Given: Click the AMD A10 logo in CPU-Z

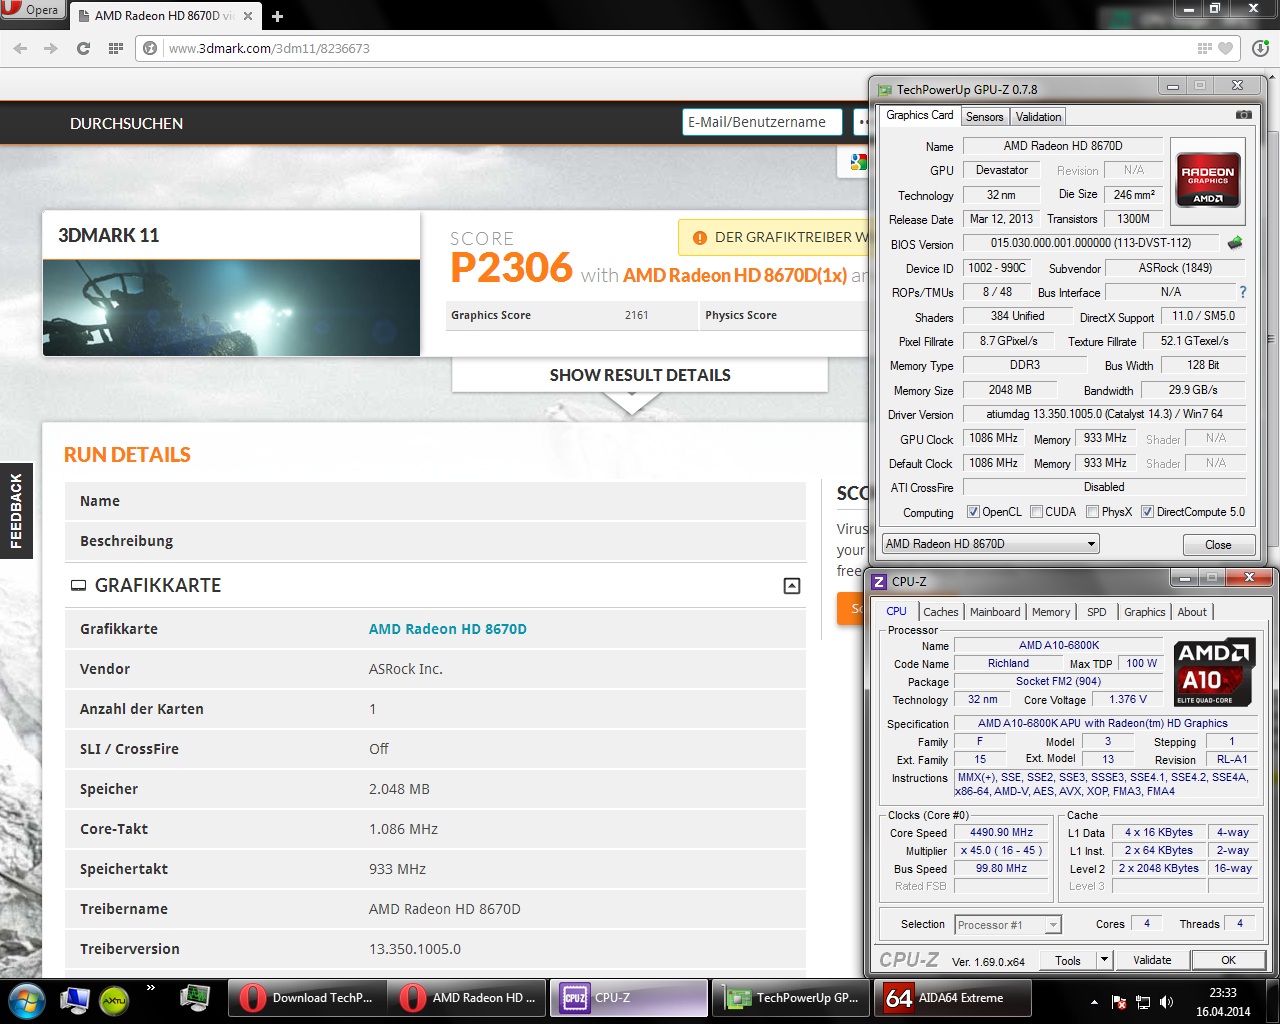Looking at the screenshot, I should point(1213,672).
